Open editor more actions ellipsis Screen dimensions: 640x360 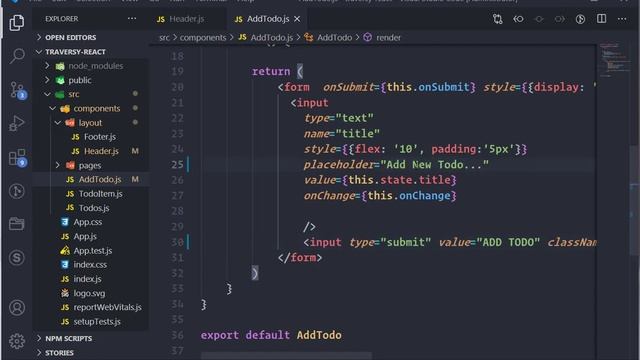click(x=622, y=19)
